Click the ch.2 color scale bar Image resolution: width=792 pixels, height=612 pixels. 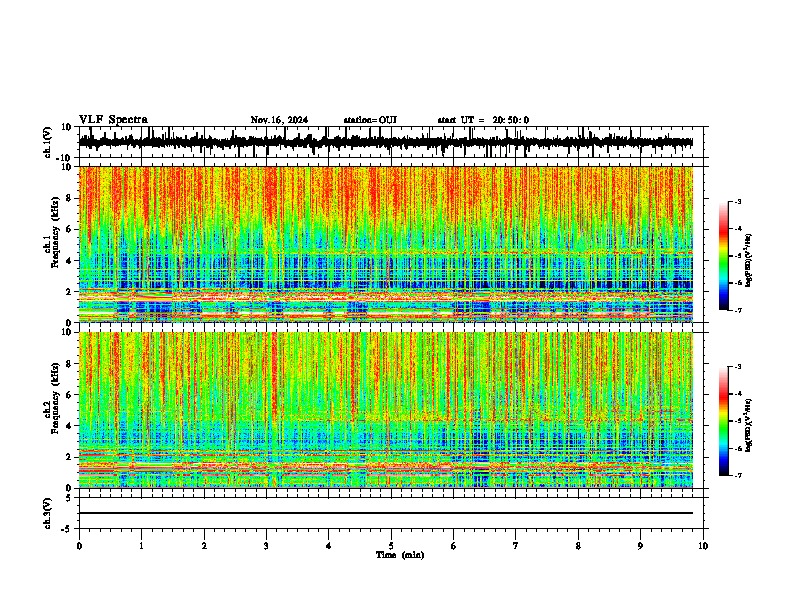tap(724, 421)
